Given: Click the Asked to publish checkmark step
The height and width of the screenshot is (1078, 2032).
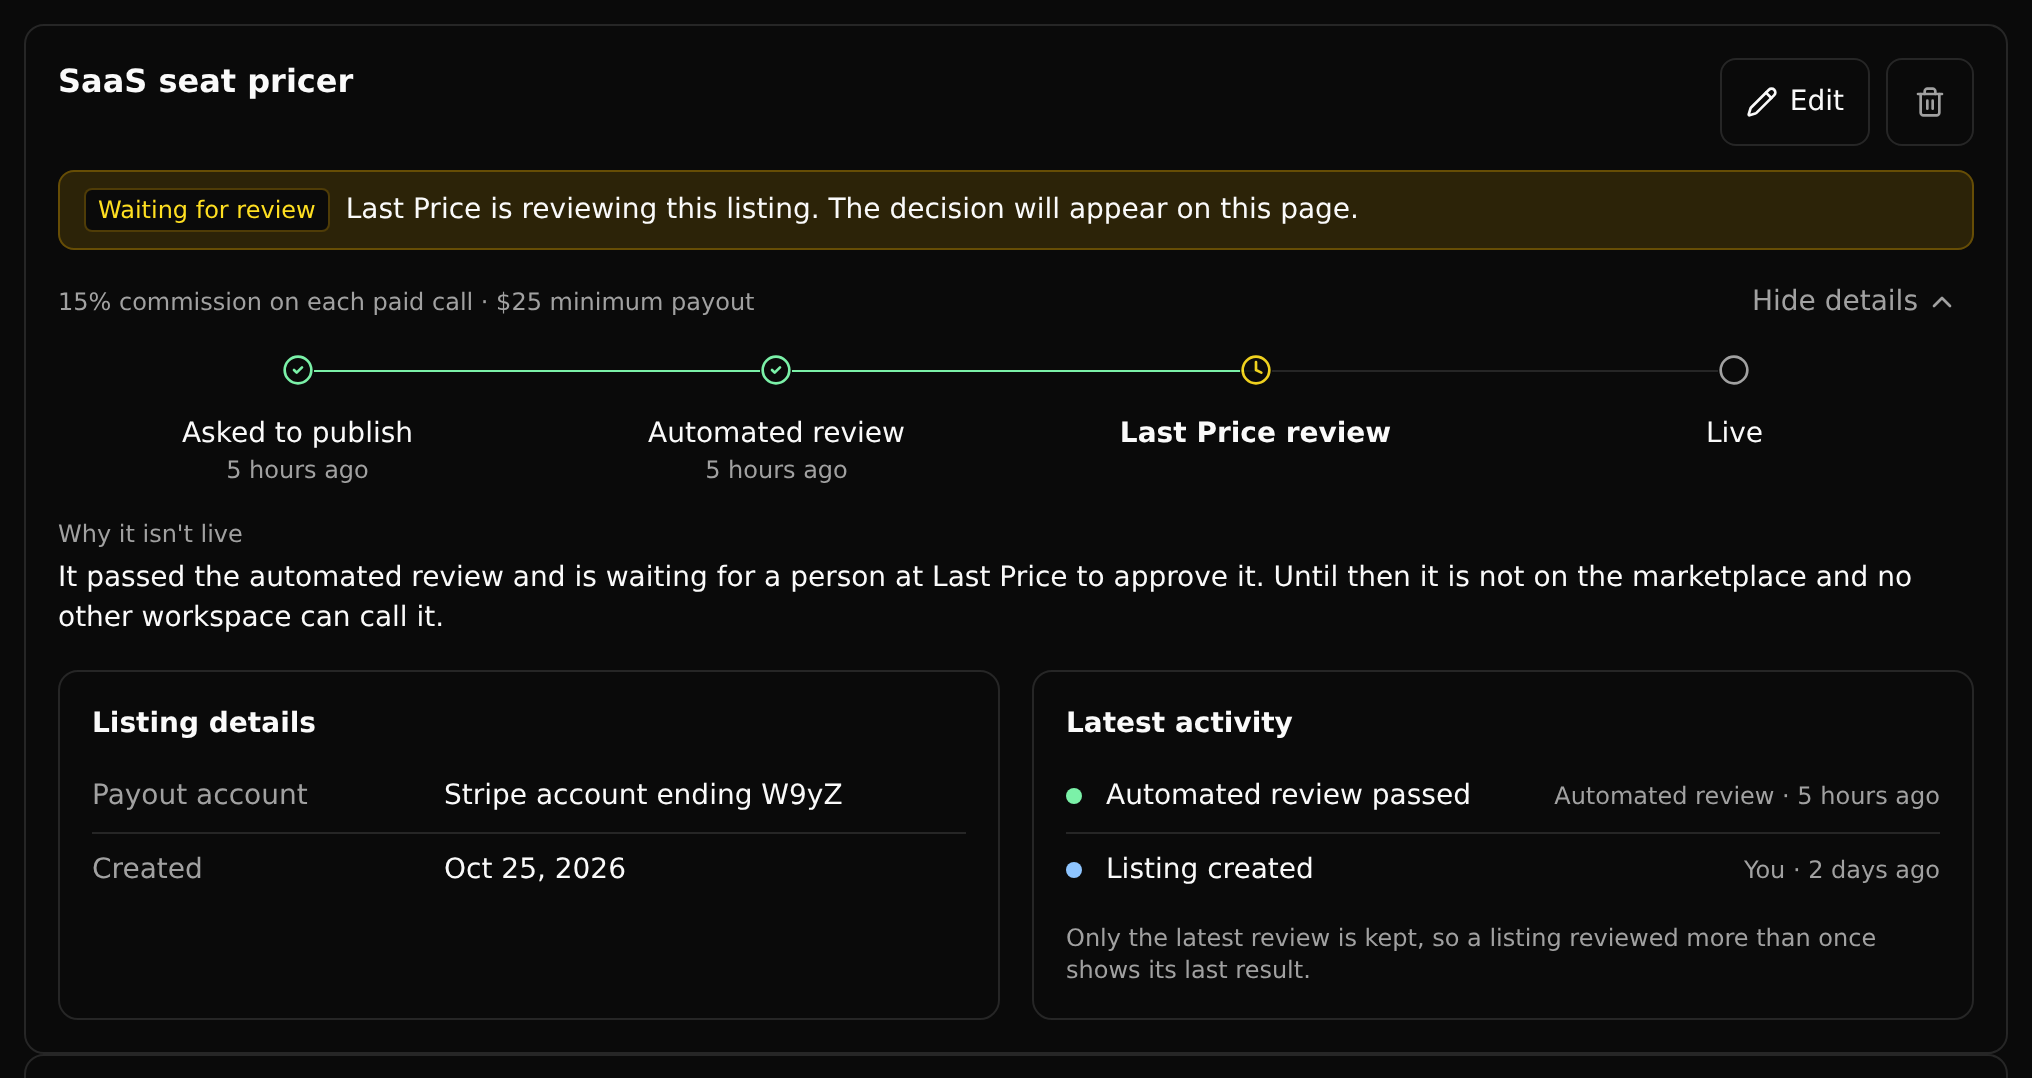Looking at the screenshot, I should pos(298,370).
